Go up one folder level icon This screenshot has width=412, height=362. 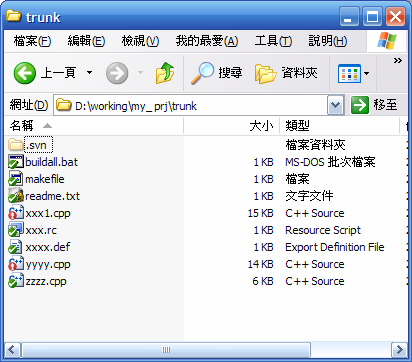pyautogui.click(x=165, y=72)
